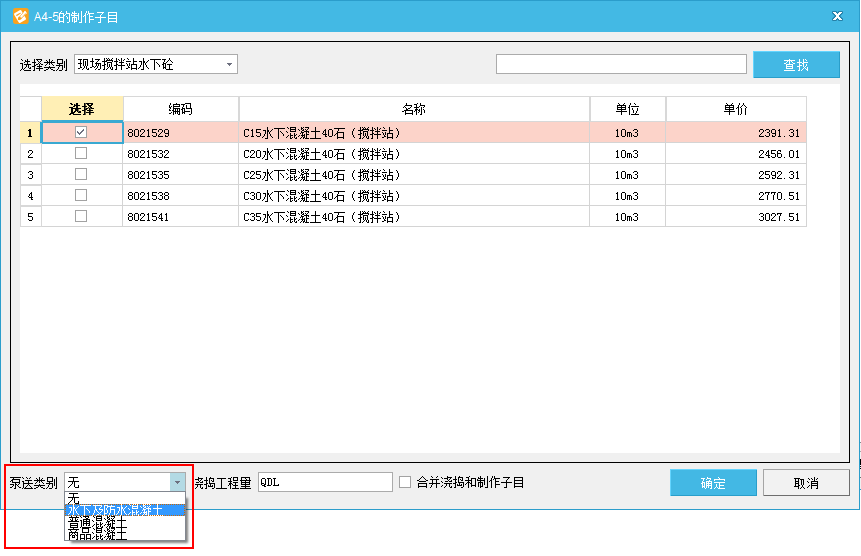
Task: Tick the C30水下混凝土 row checkbox
Action: pyautogui.click(x=81, y=195)
